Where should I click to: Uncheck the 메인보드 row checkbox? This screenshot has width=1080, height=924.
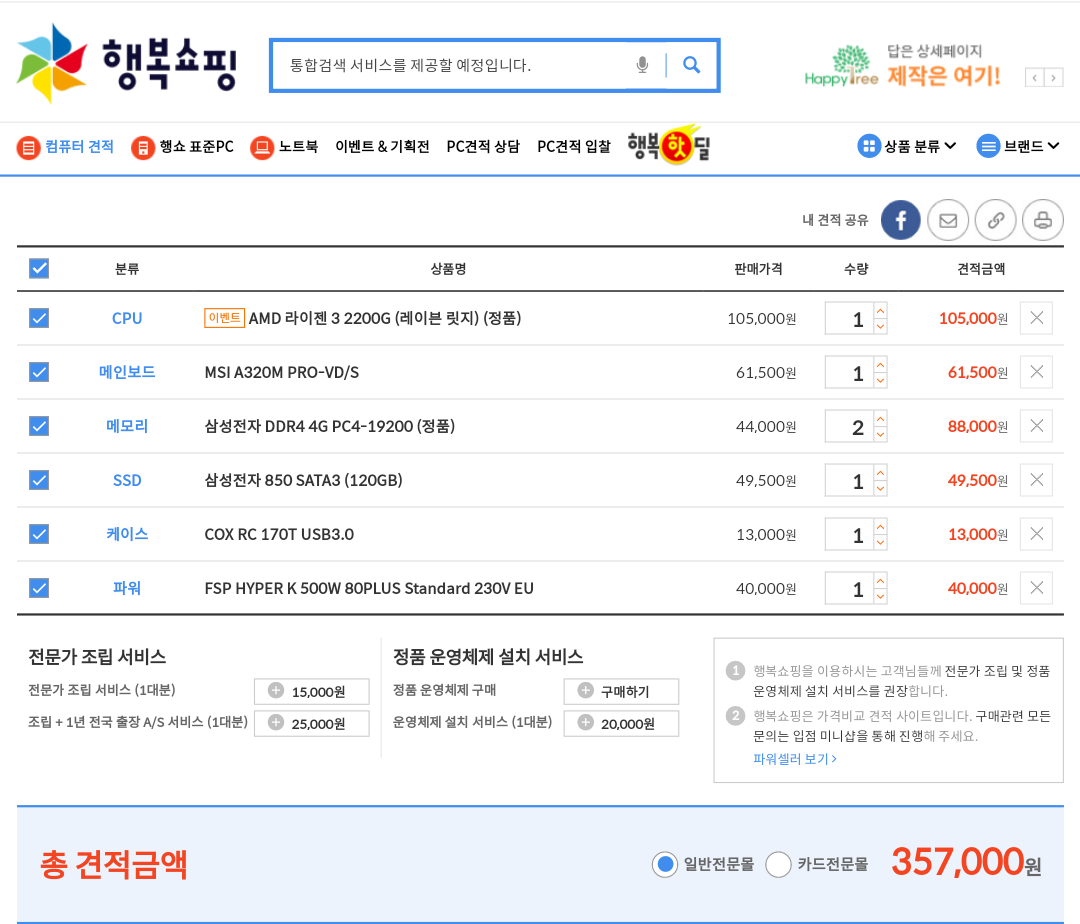[x=39, y=372]
